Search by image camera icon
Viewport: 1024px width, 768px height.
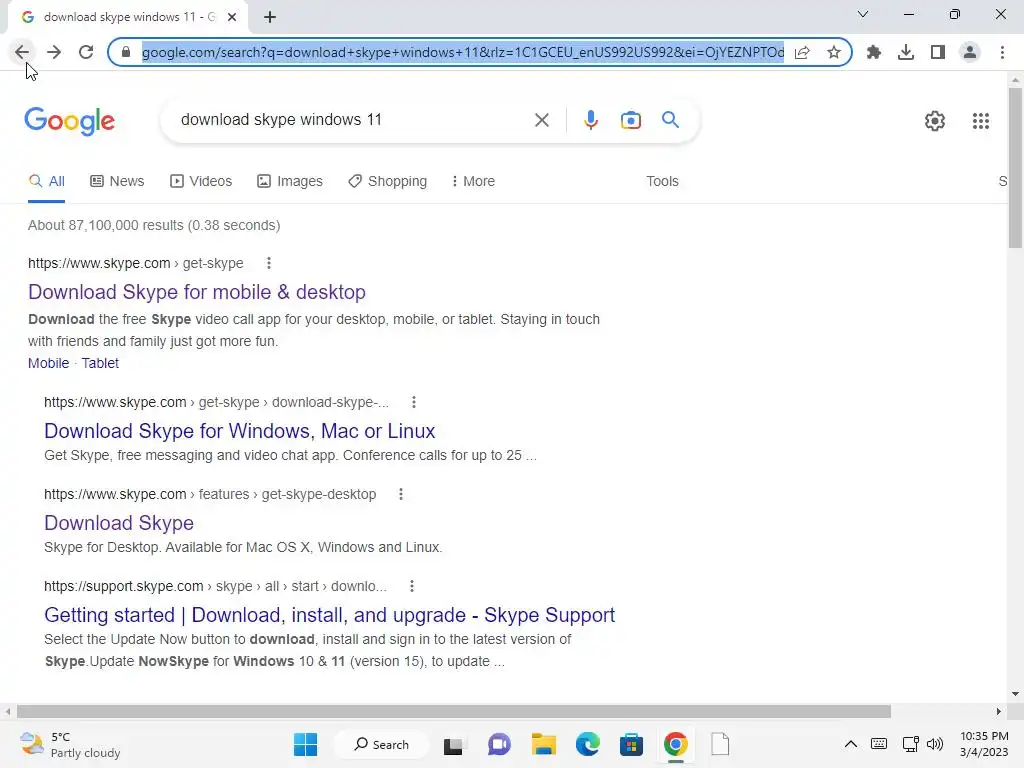point(630,120)
